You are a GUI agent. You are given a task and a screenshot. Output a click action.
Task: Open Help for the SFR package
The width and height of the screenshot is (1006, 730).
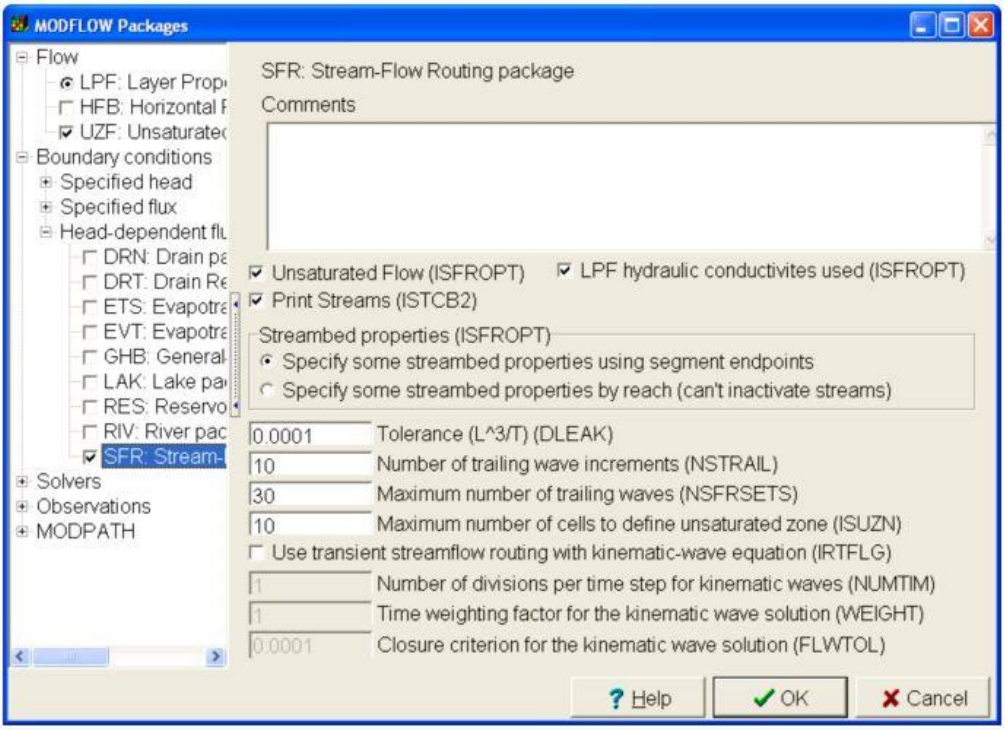(638, 698)
